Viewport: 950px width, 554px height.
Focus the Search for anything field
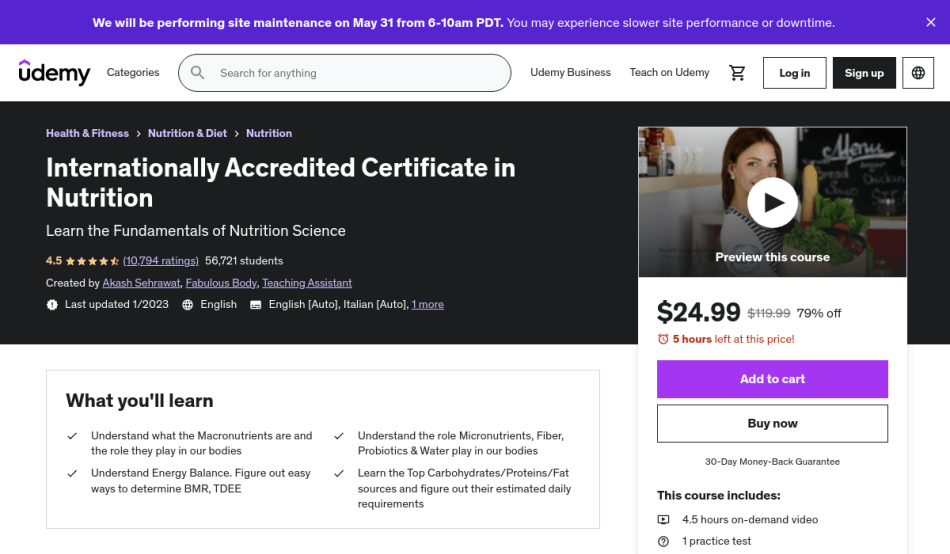tap(345, 73)
